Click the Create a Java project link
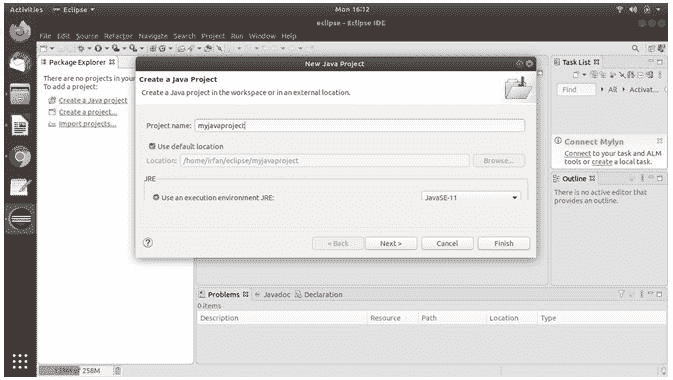673x380 pixels. pyautogui.click(x=93, y=100)
